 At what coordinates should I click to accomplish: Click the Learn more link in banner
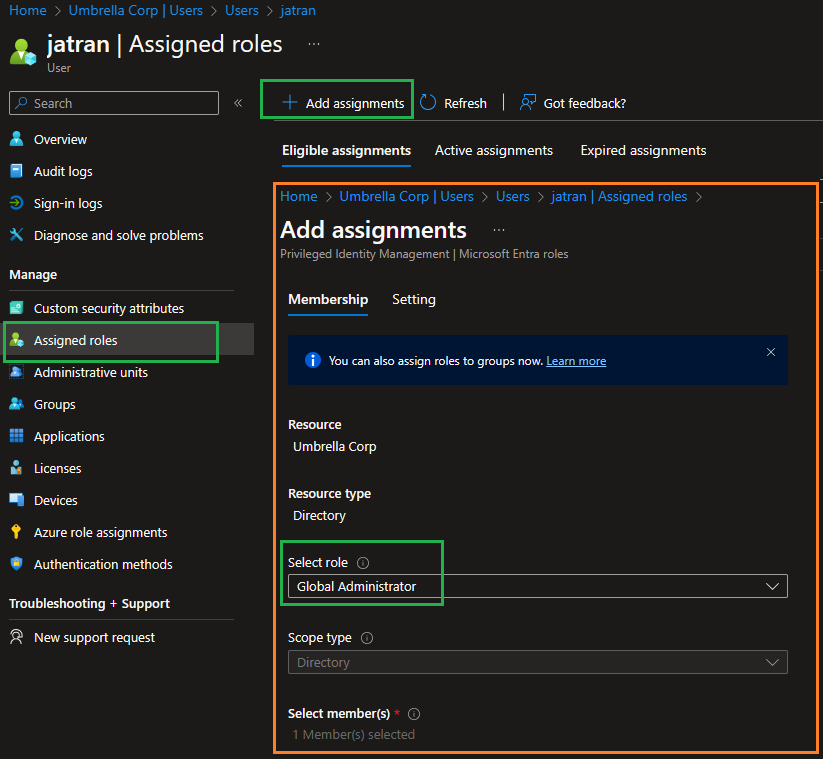pyautogui.click(x=576, y=361)
